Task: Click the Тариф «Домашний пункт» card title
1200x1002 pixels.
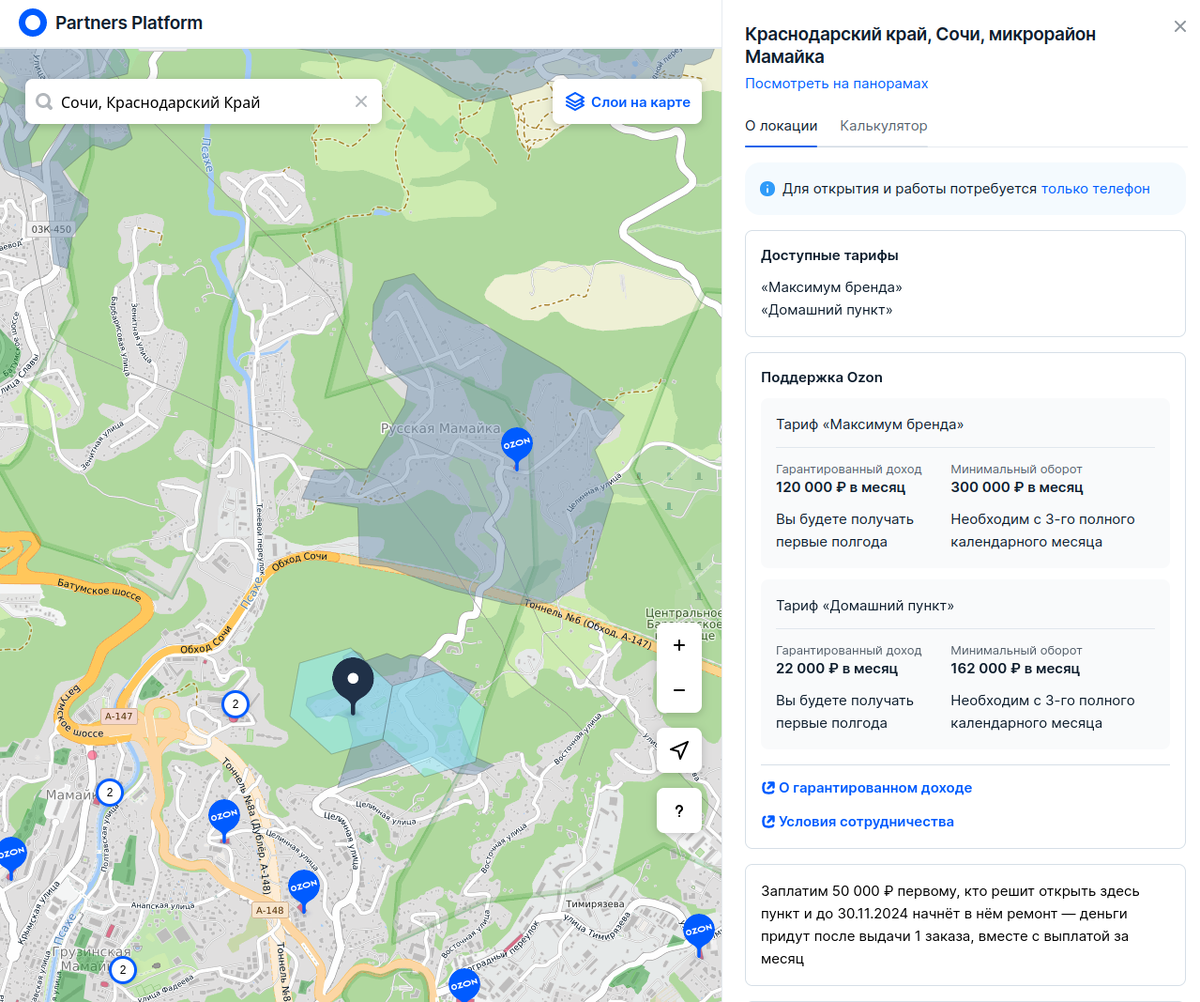Action: pos(865,605)
